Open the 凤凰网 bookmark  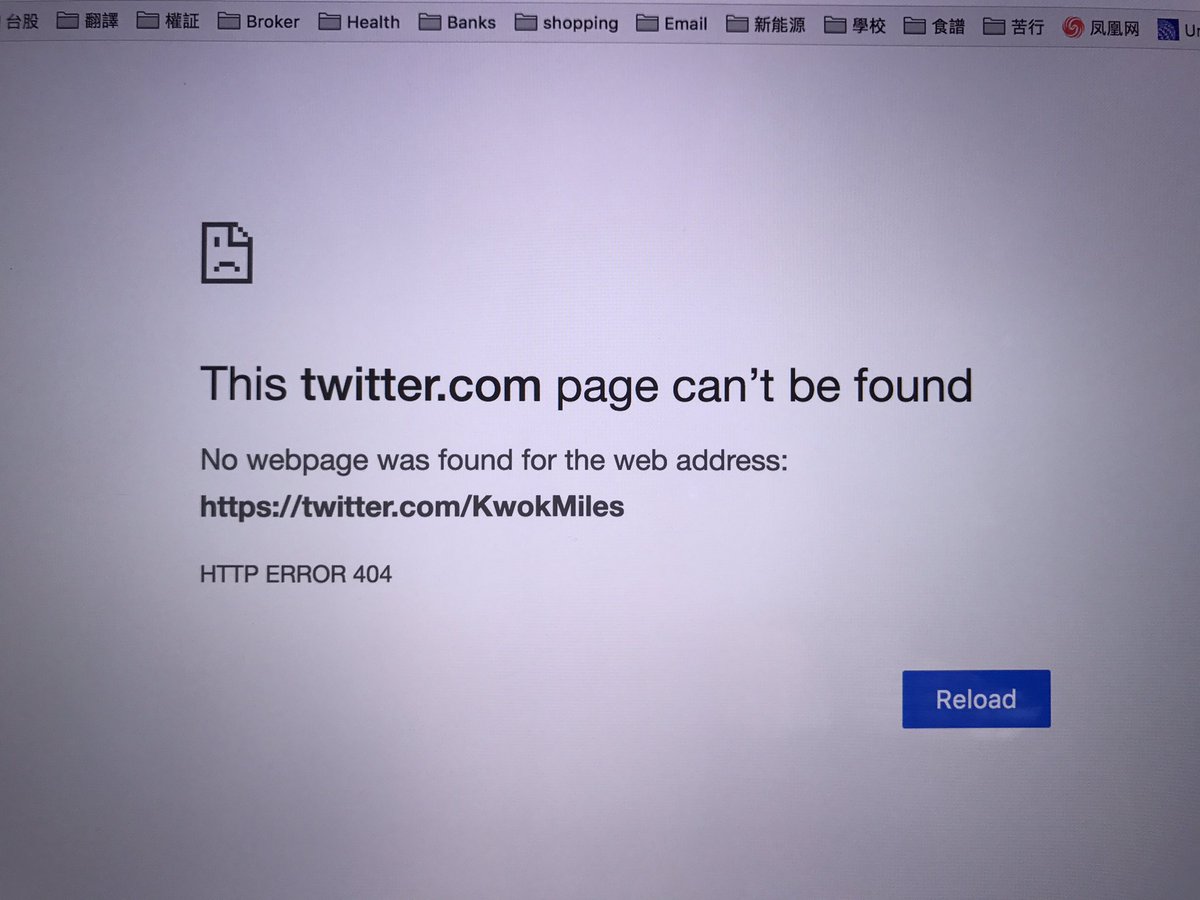(1101, 28)
